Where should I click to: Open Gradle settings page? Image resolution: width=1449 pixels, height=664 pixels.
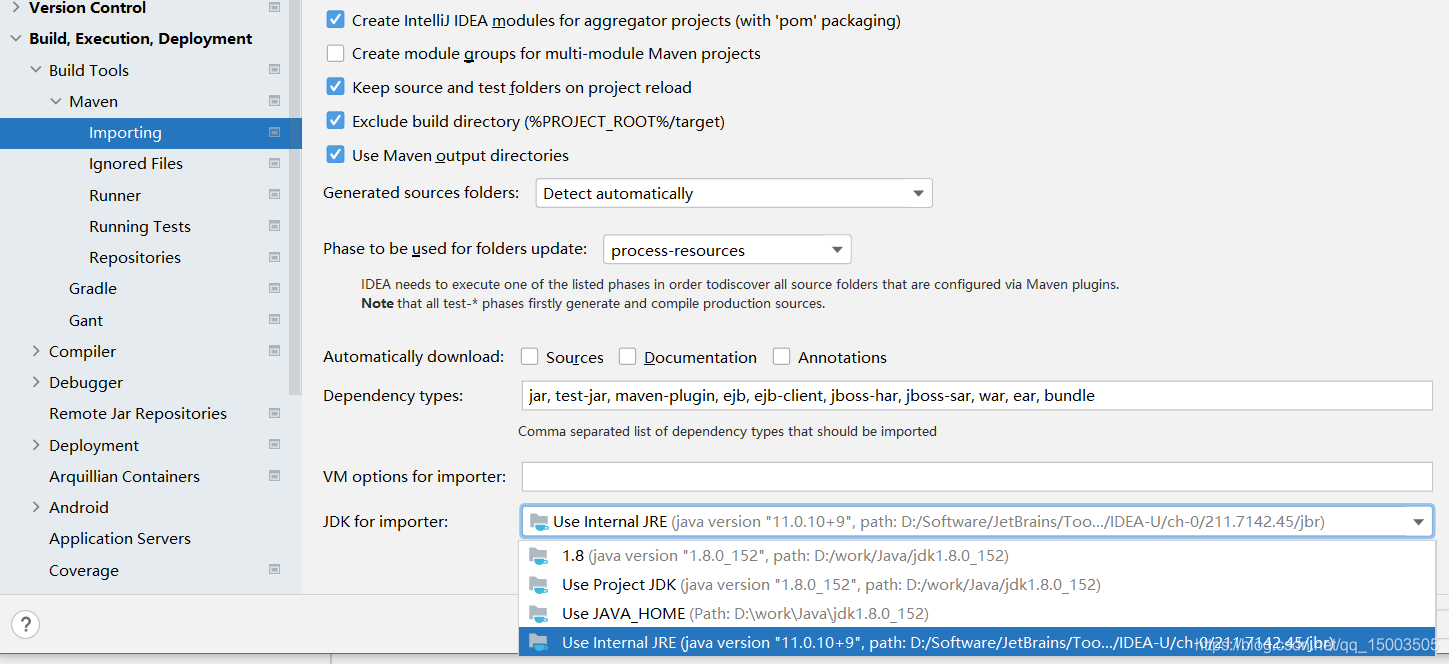[93, 288]
